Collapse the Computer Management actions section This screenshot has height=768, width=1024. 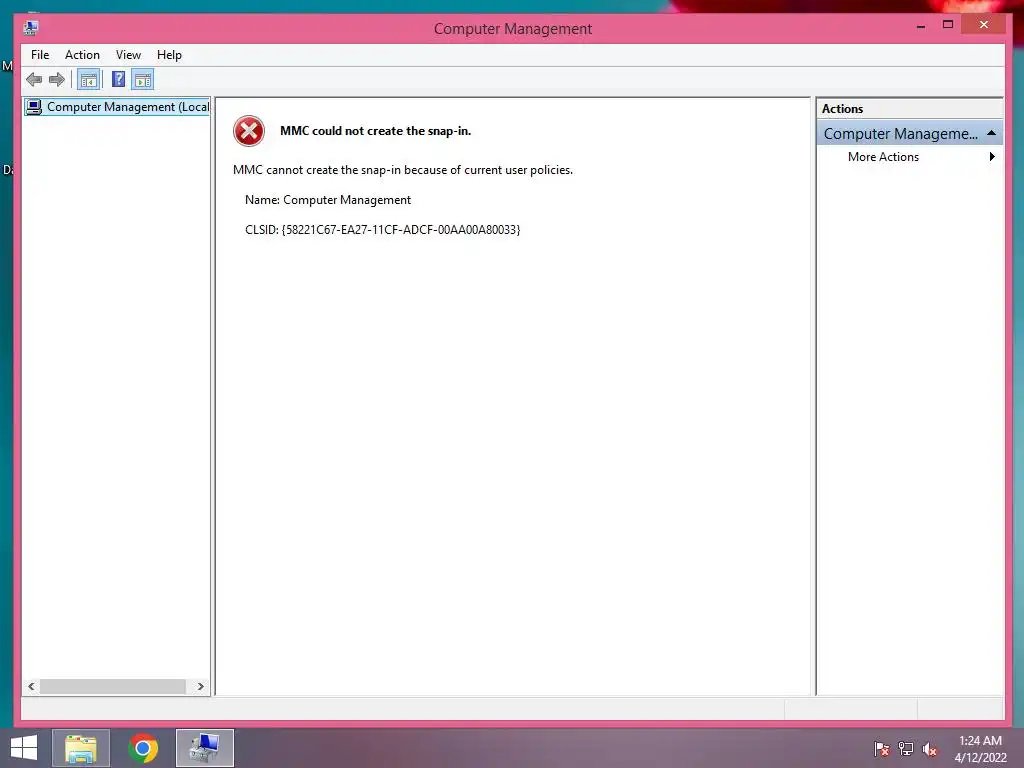click(x=991, y=133)
